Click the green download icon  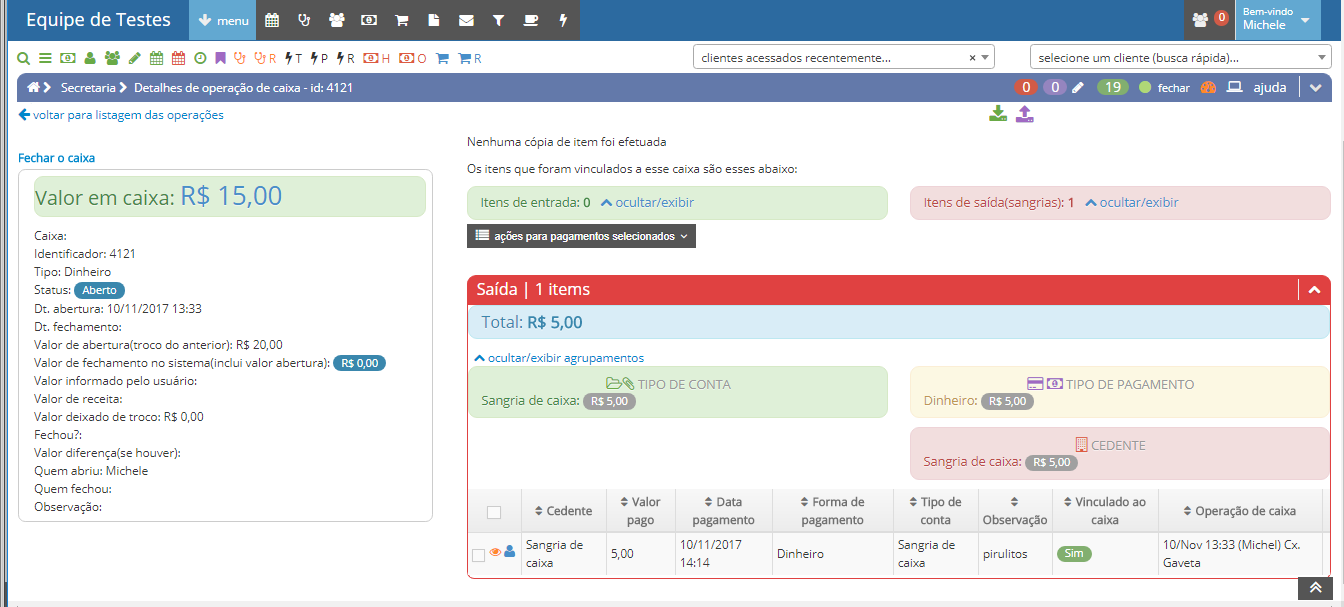[x=997, y=114]
